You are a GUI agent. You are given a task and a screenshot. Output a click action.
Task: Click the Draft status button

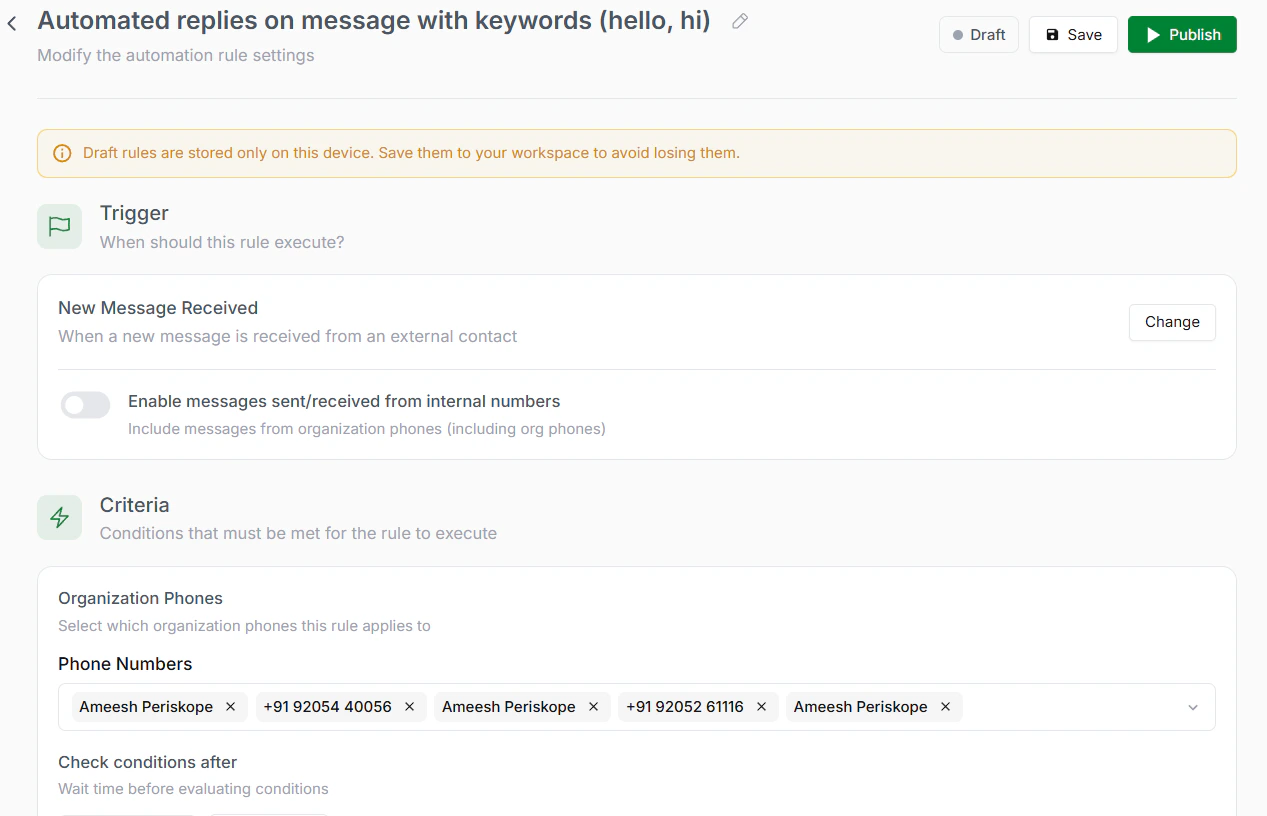coord(978,34)
